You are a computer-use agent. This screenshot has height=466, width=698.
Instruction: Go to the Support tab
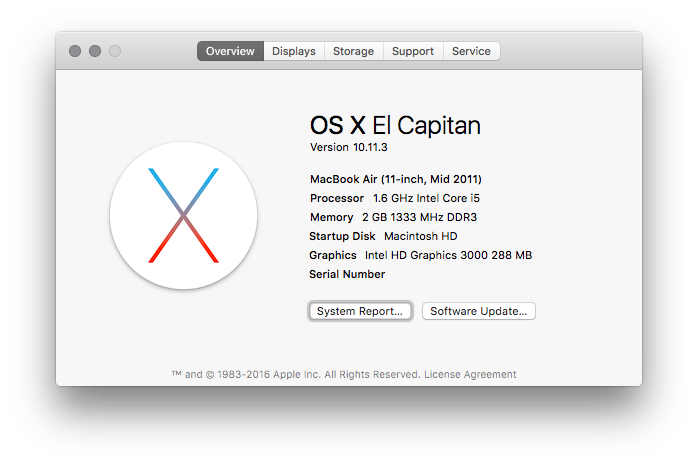(x=413, y=51)
